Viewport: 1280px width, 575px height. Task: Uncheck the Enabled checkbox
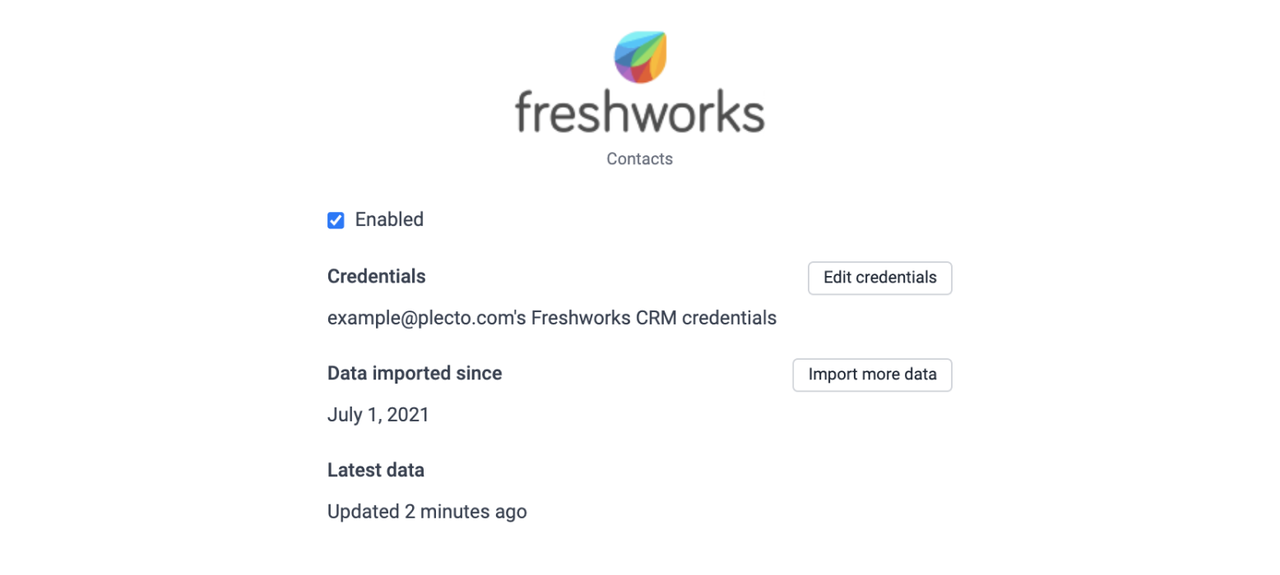tap(336, 220)
